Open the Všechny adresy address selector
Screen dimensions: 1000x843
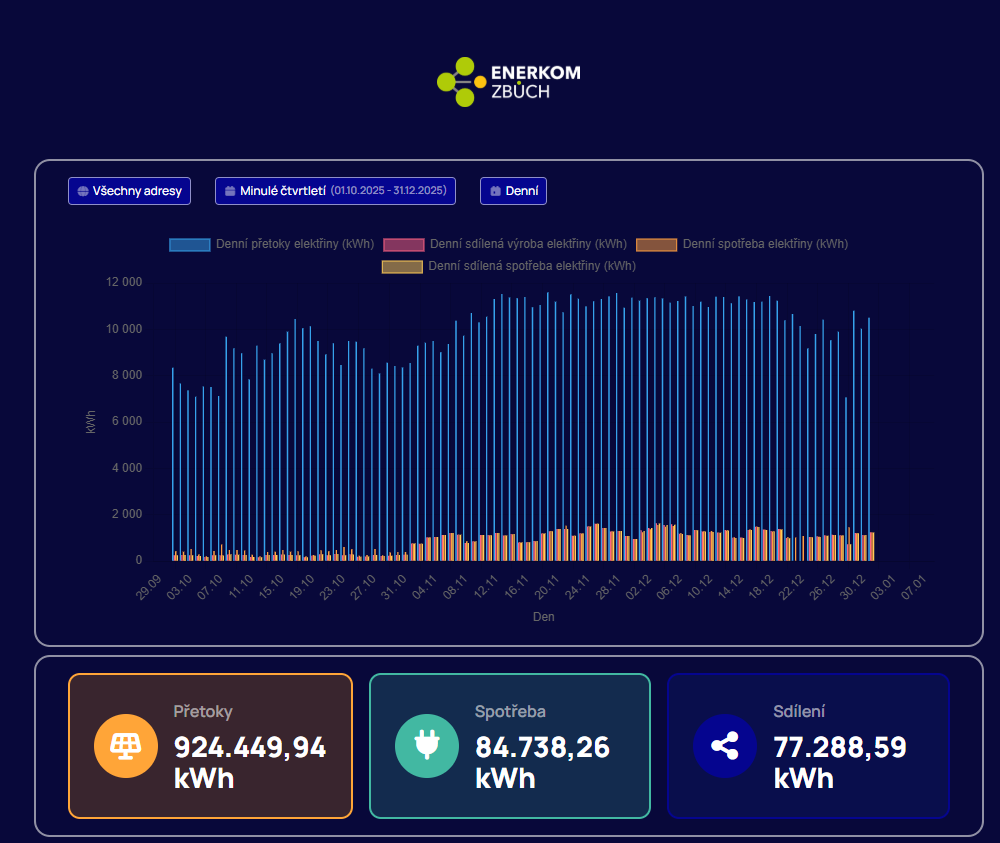(x=129, y=191)
